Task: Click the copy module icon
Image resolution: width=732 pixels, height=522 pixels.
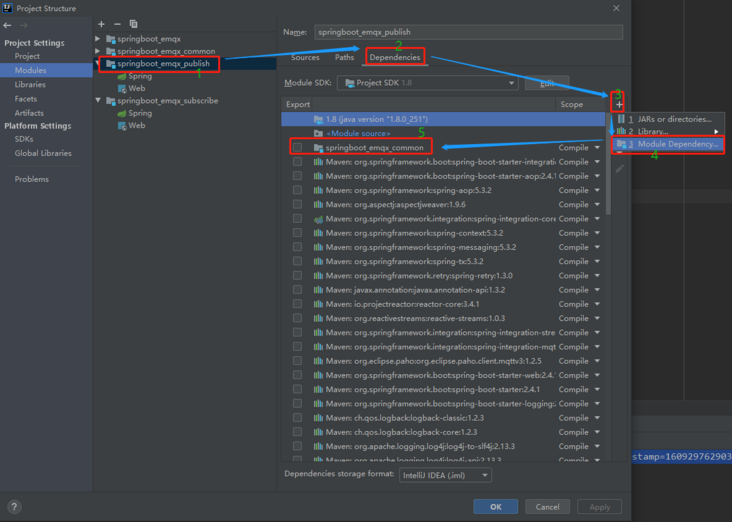Action: coord(133,23)
